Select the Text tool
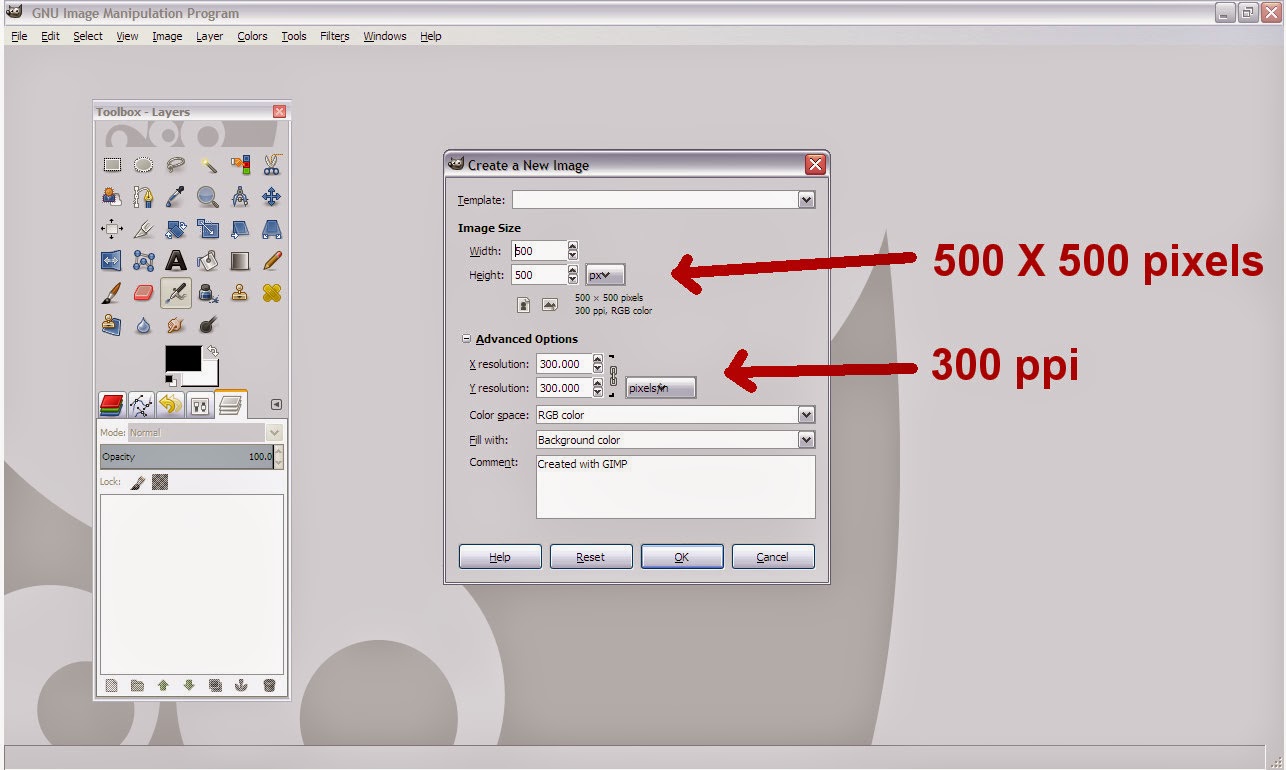Image resolution: width=1286 pixels, height=770 pixels. (x=176, y=261)
